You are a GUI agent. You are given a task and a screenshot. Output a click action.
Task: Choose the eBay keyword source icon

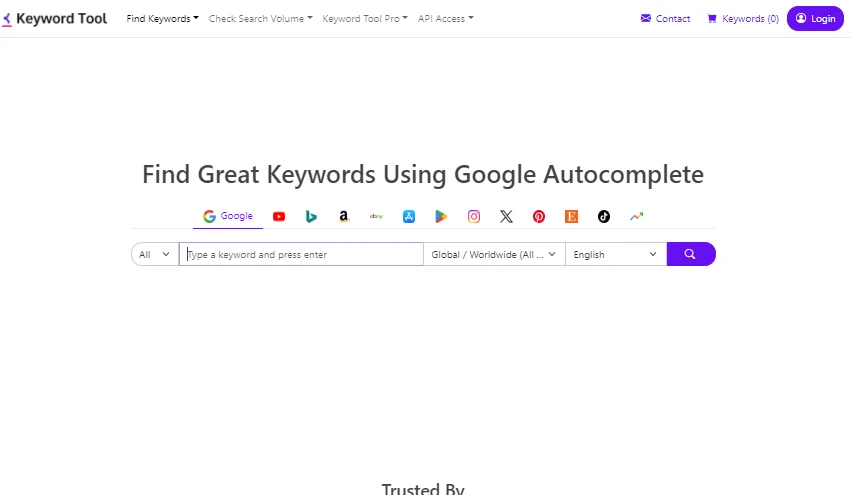click(376, 217)
